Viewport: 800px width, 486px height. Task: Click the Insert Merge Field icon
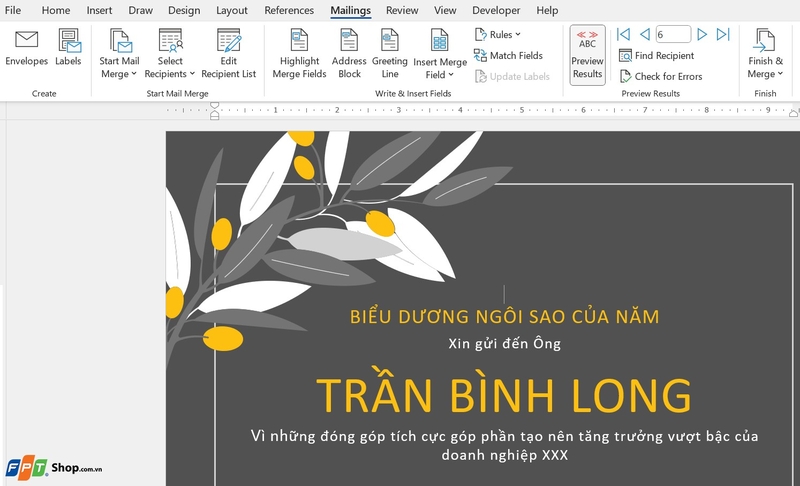[439, 41]
